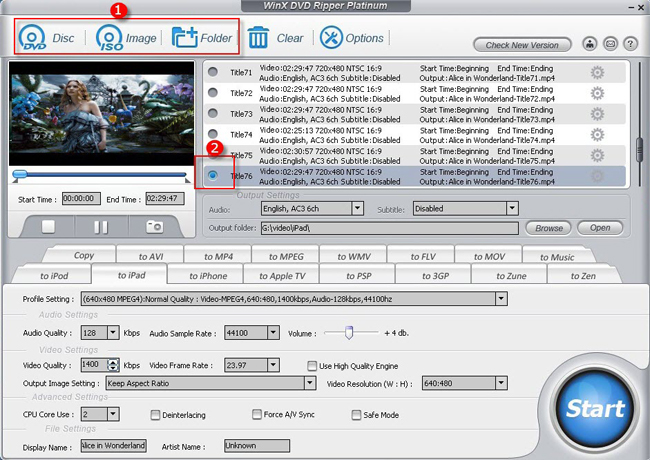Image resolution: width=650 pixels, height=460 pixels.
Task: Open Audio Quality dropdown
Action: 113,333
